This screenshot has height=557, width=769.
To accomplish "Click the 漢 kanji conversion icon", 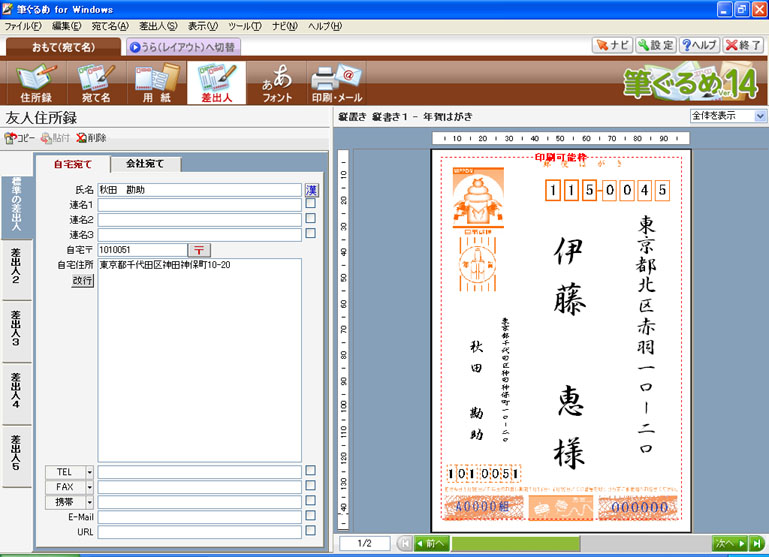I will point(311,189).
